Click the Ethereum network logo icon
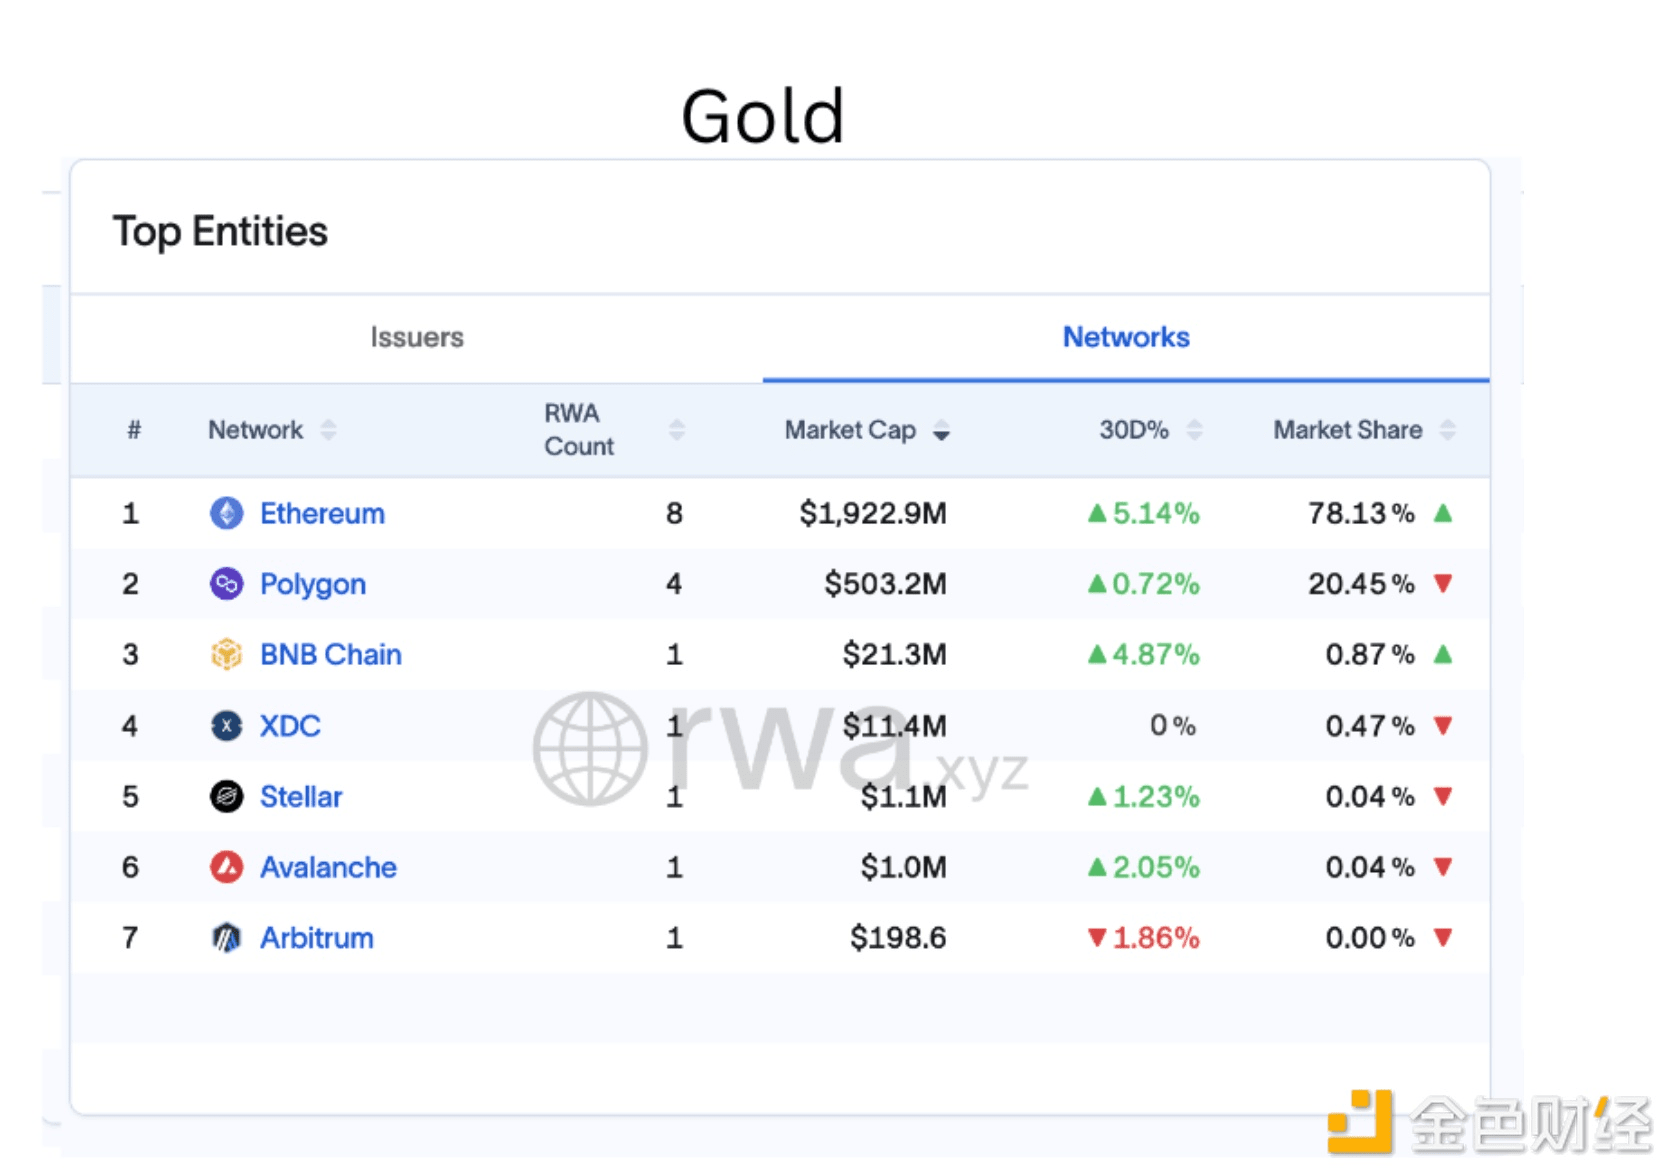Image resolution: width=1666 pixels, height=1168 pixels. [227, 513]
